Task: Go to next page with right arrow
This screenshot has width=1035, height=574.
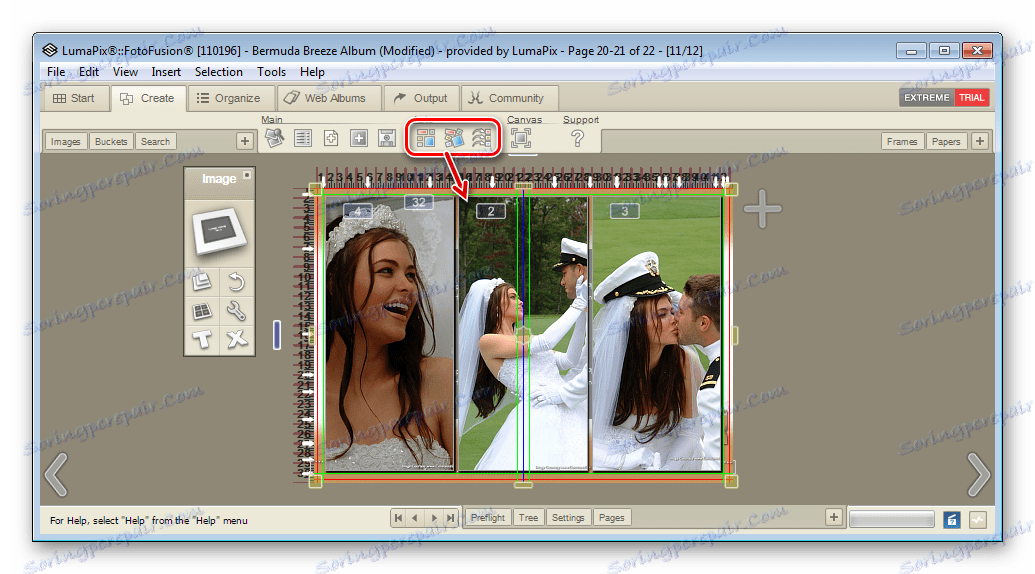Action: pos(977,475)
